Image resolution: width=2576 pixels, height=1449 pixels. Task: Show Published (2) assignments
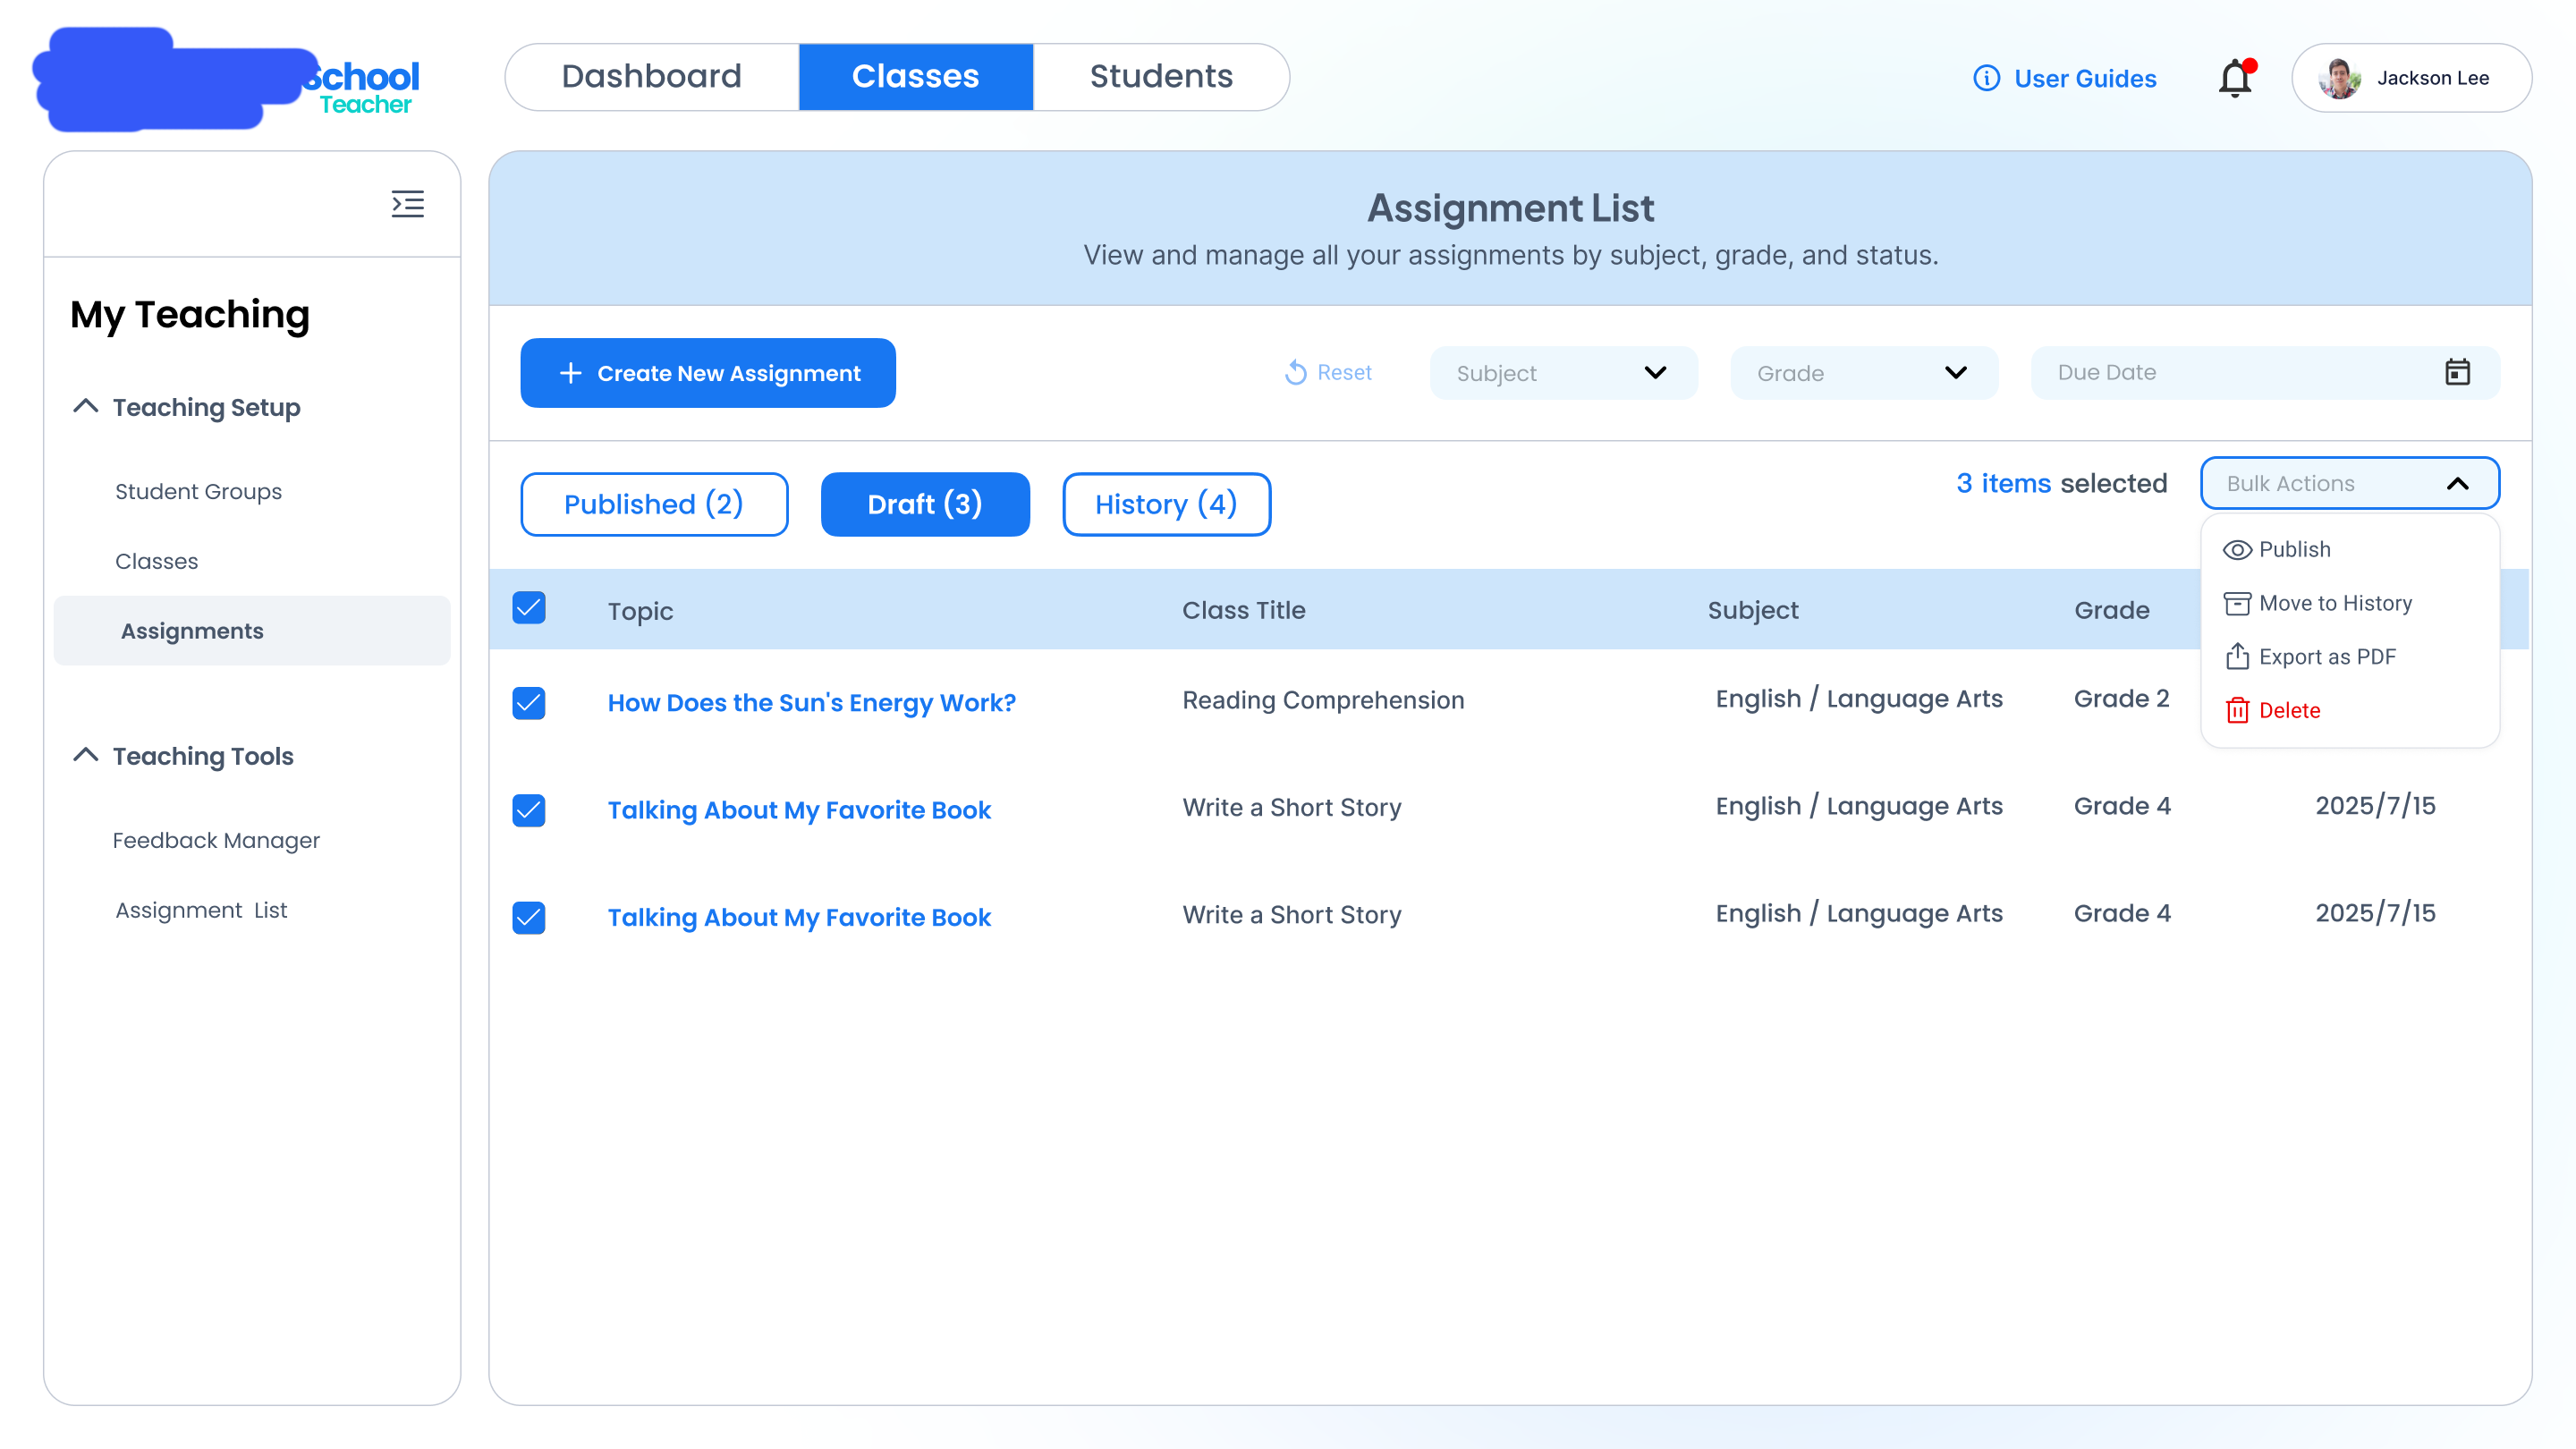point(654,504)
